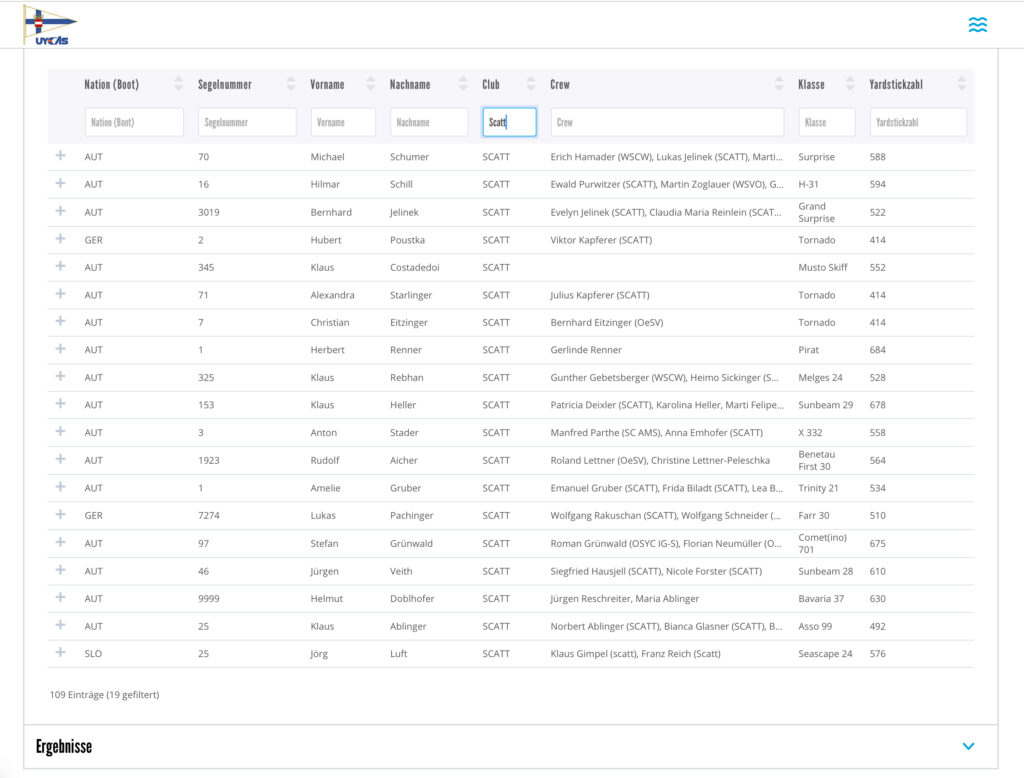Screen dimensions: 1024x778
Task: Focus the Nachname filter field
Action: pos(429,122)
